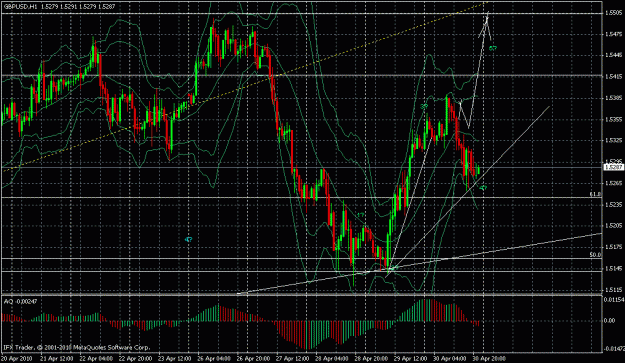This screenshot has width=625, height=363.
Task: Click the 0.00 oscillator scale value
Action: (x=610, y=320)
